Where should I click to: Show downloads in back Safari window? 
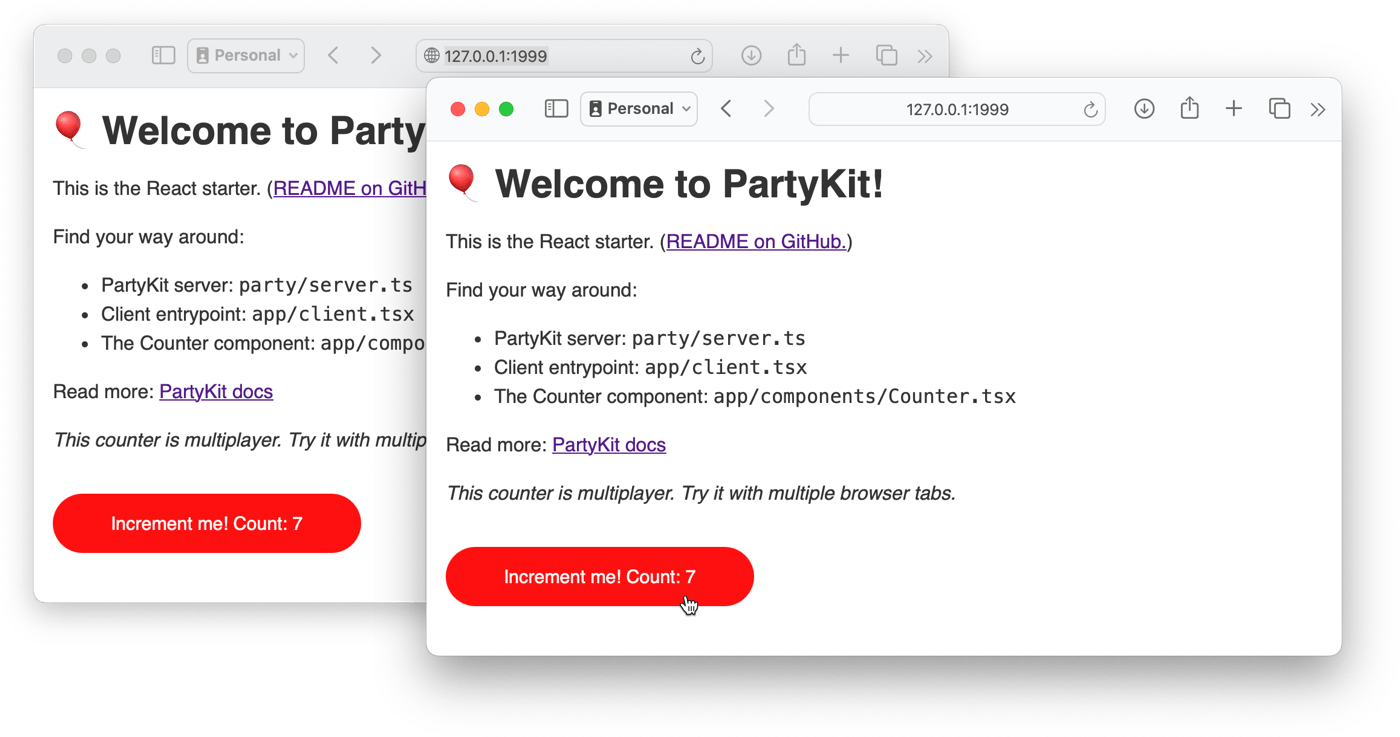pyautogui.click(x=751, y=56)
